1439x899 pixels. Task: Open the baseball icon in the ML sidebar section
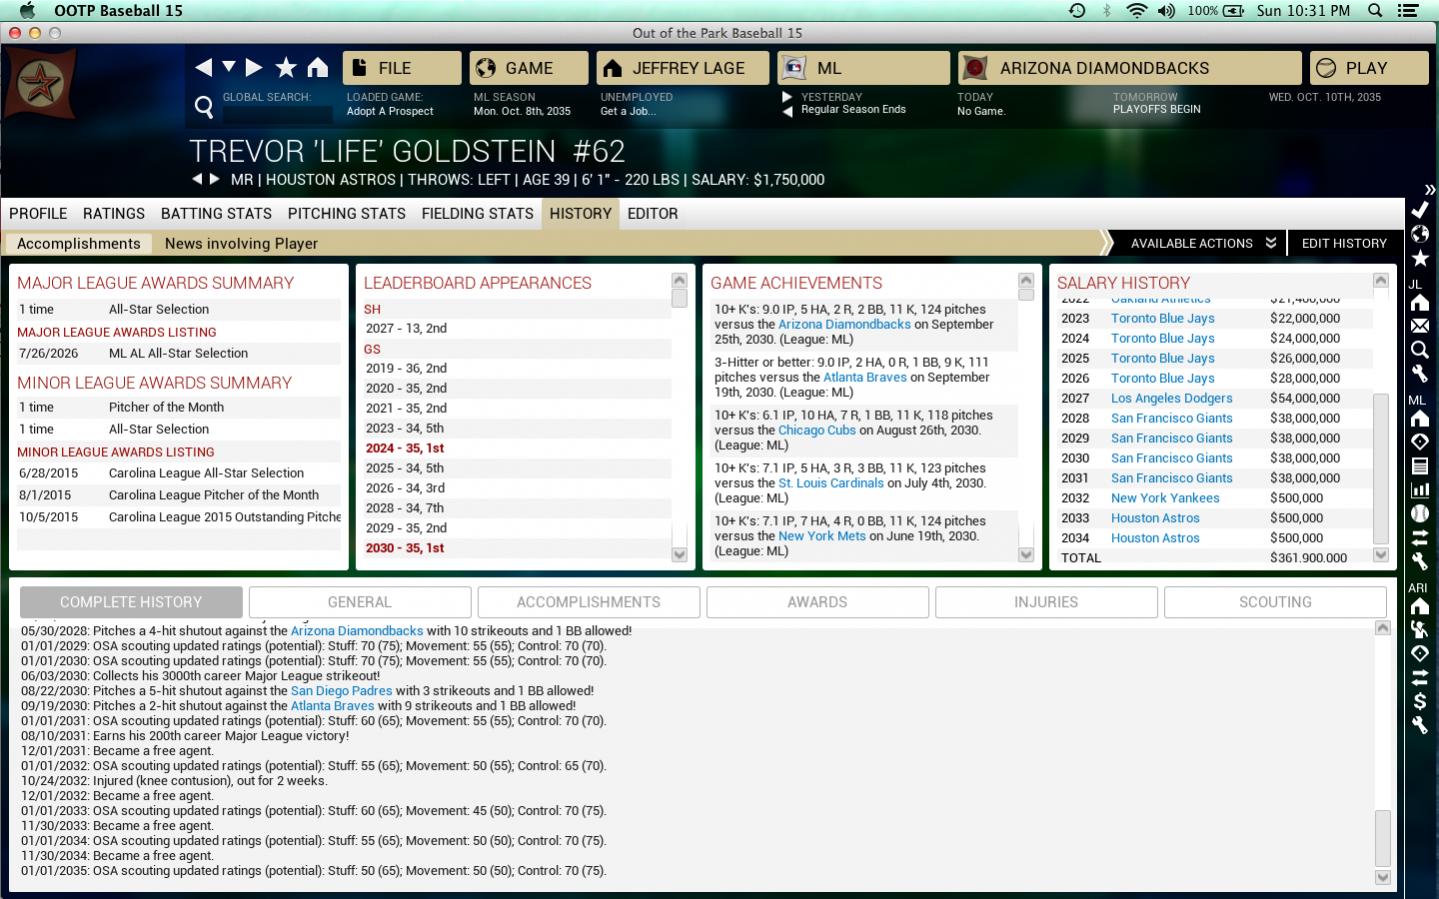click(1419, 514)
